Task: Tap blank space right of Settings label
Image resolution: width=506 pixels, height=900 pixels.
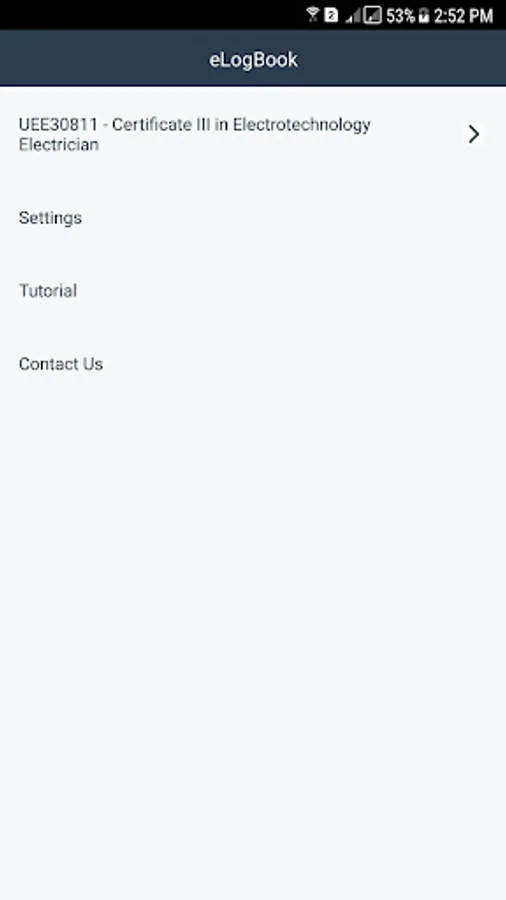Action: click(287, 218)
